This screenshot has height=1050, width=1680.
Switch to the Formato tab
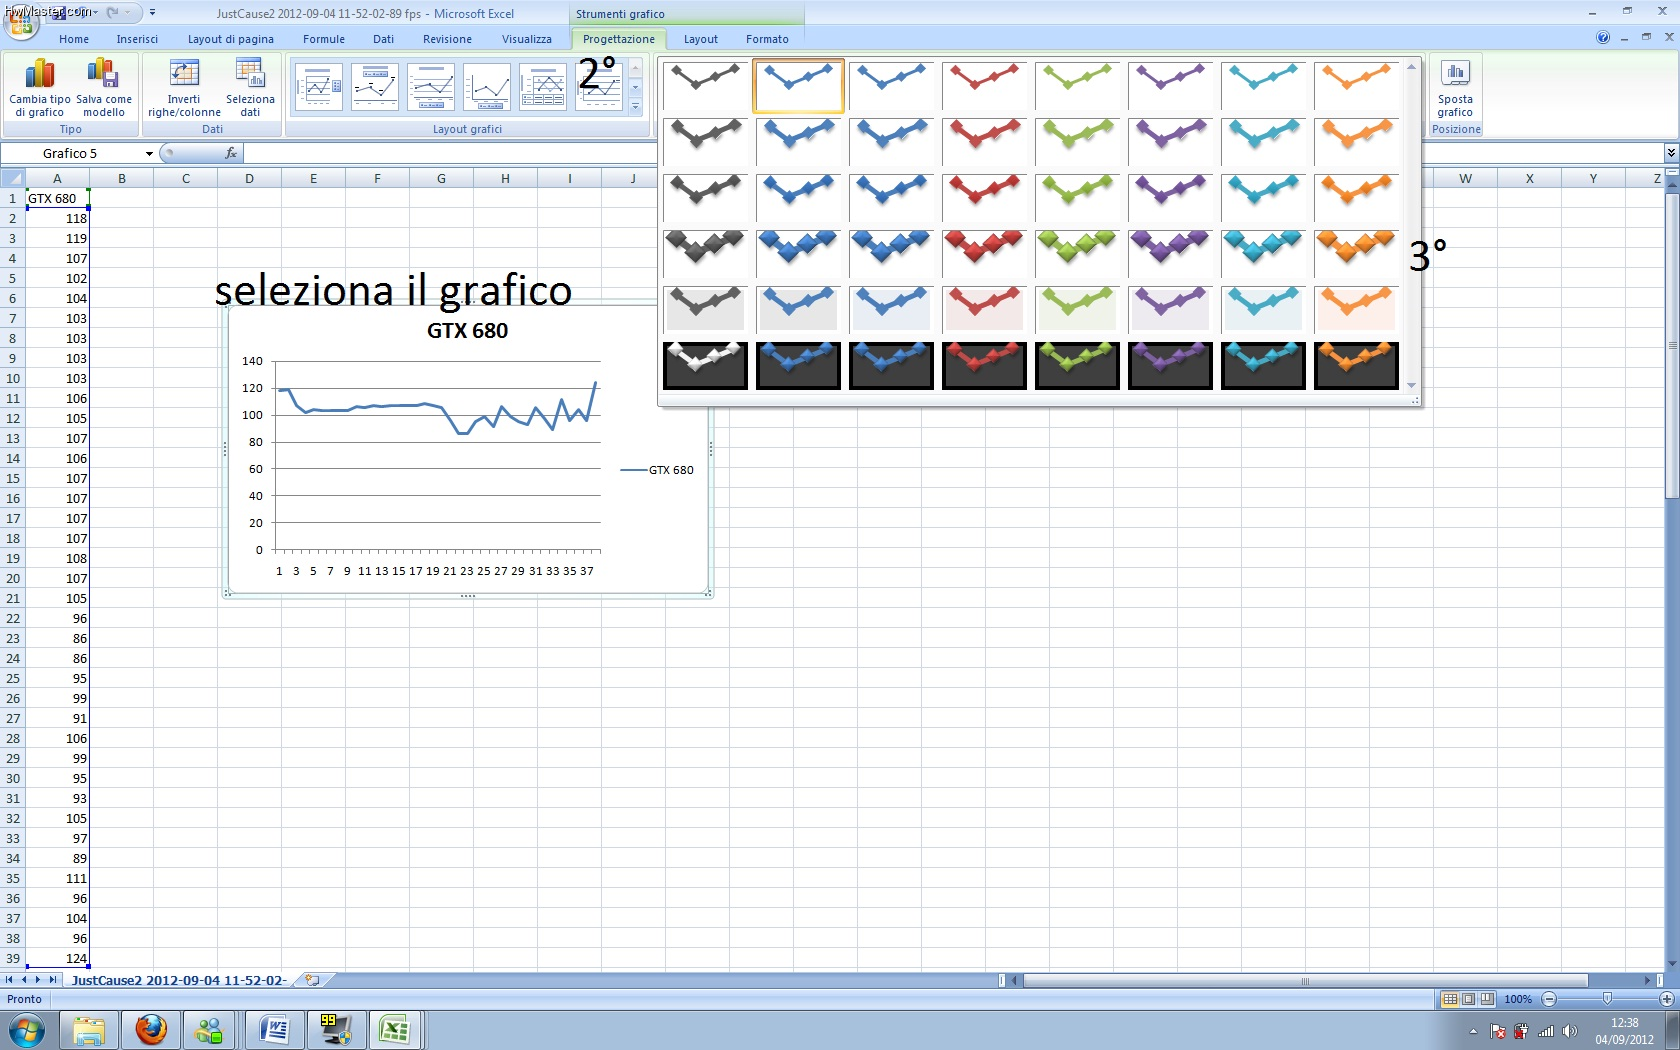pyautogui.click(x=767, y=39)
